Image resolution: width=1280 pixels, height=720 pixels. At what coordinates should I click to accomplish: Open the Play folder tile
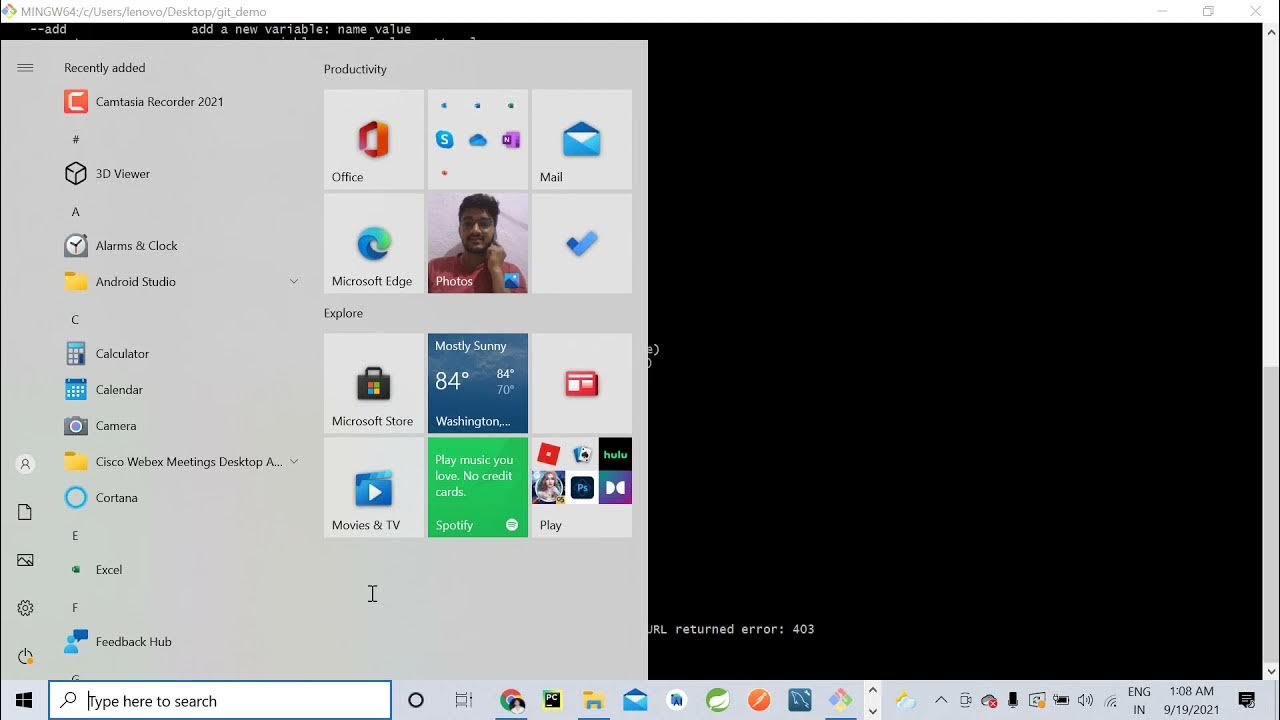pyautogui.click(x=582, y=488)
